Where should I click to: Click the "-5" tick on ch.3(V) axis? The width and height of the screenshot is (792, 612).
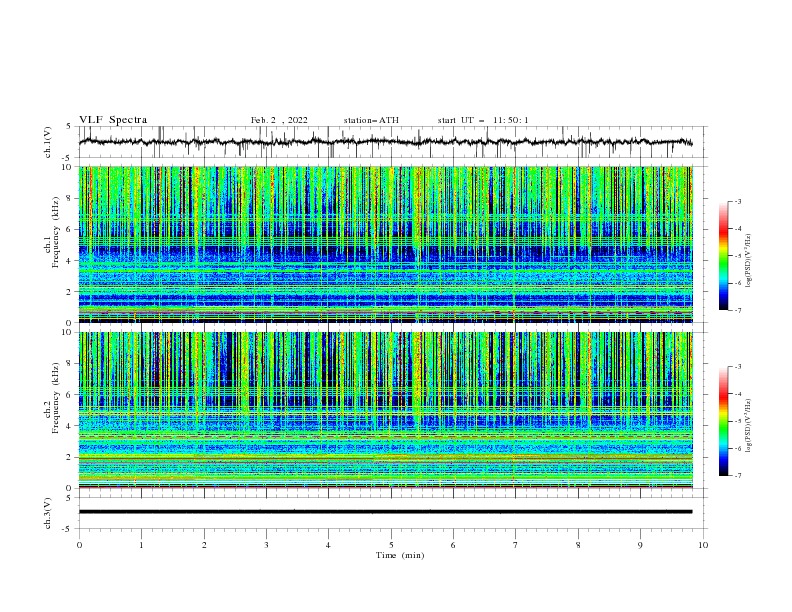coord(67,529)
